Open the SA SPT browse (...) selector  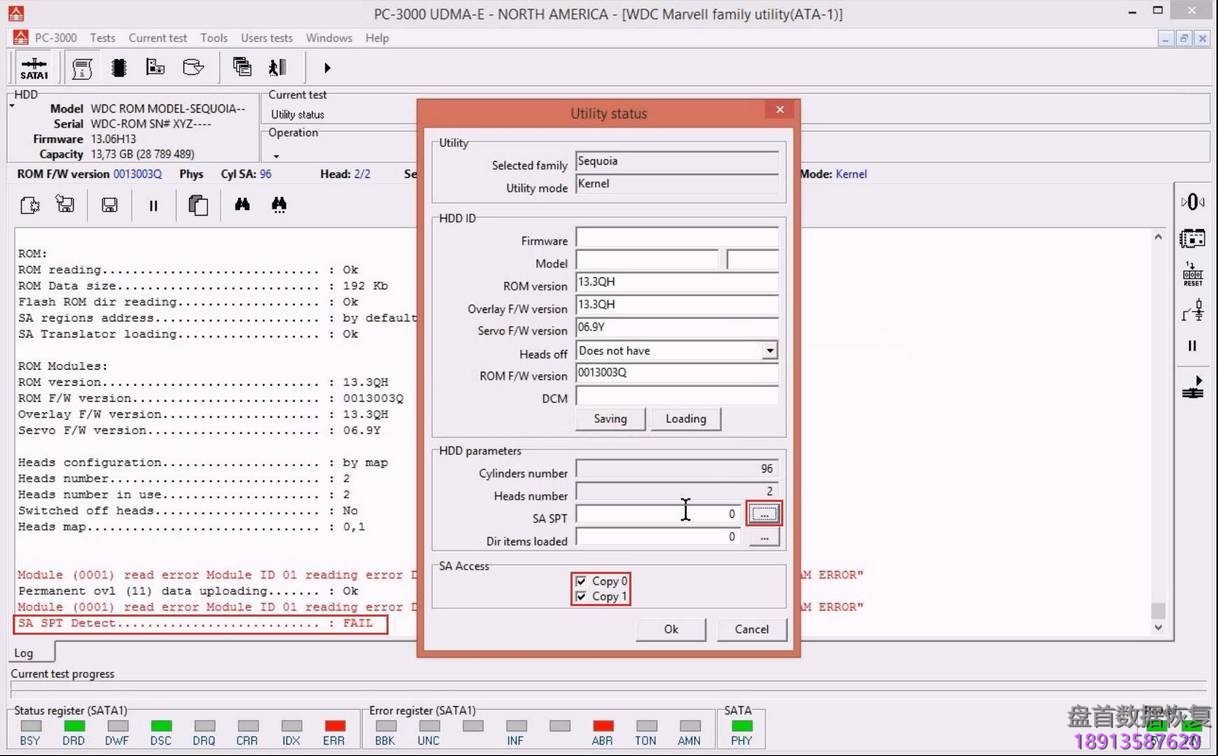click(x=763, y=513)
